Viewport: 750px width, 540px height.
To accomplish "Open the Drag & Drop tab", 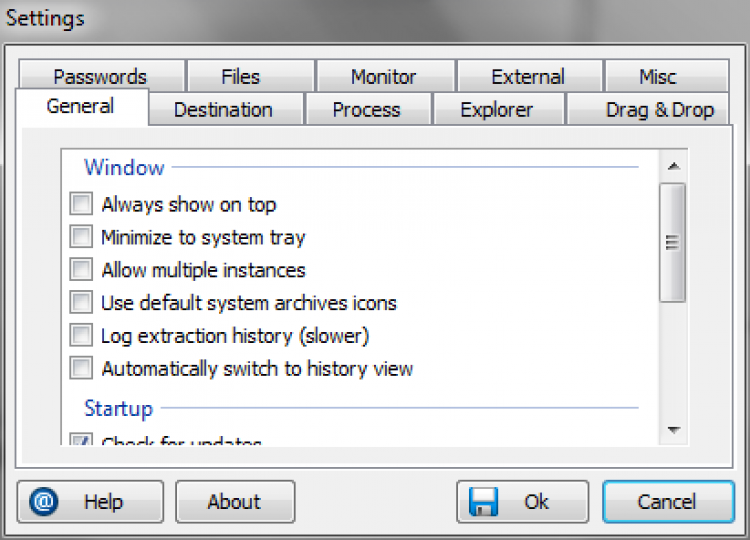I will [x=659, y=110].
